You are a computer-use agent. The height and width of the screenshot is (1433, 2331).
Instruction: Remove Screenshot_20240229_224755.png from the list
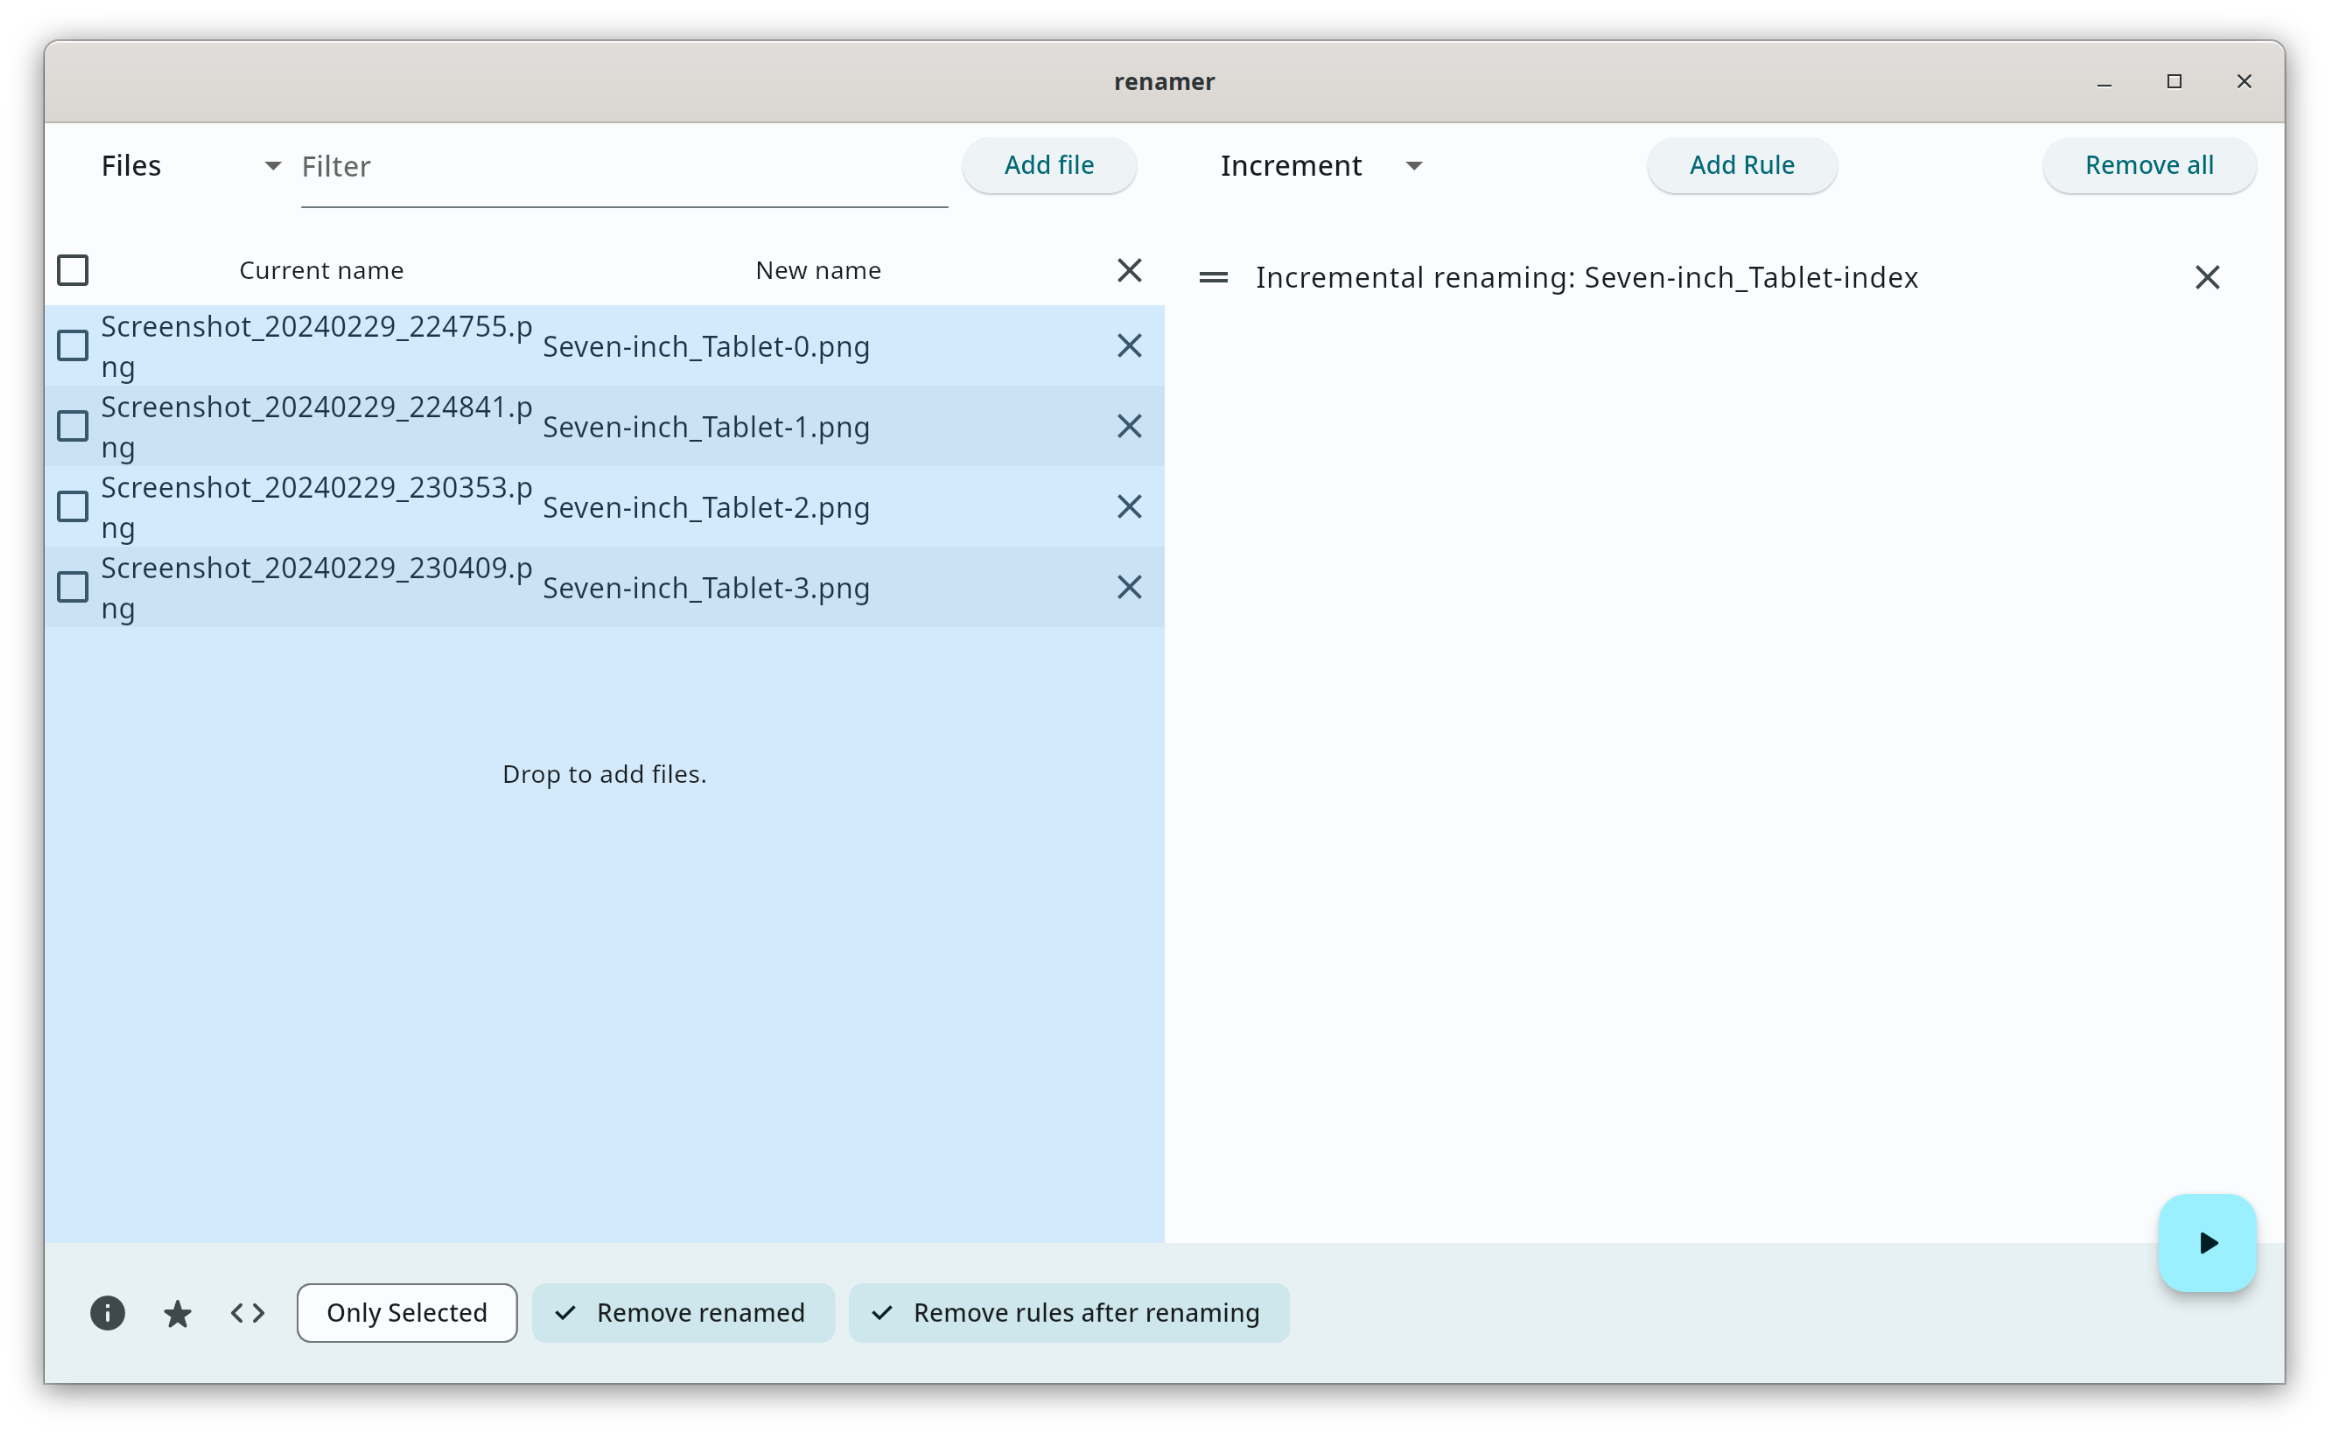point(1129,346)
